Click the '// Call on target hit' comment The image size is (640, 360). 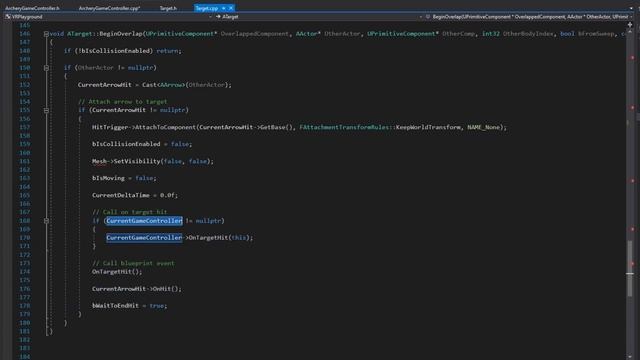[129, 212]
